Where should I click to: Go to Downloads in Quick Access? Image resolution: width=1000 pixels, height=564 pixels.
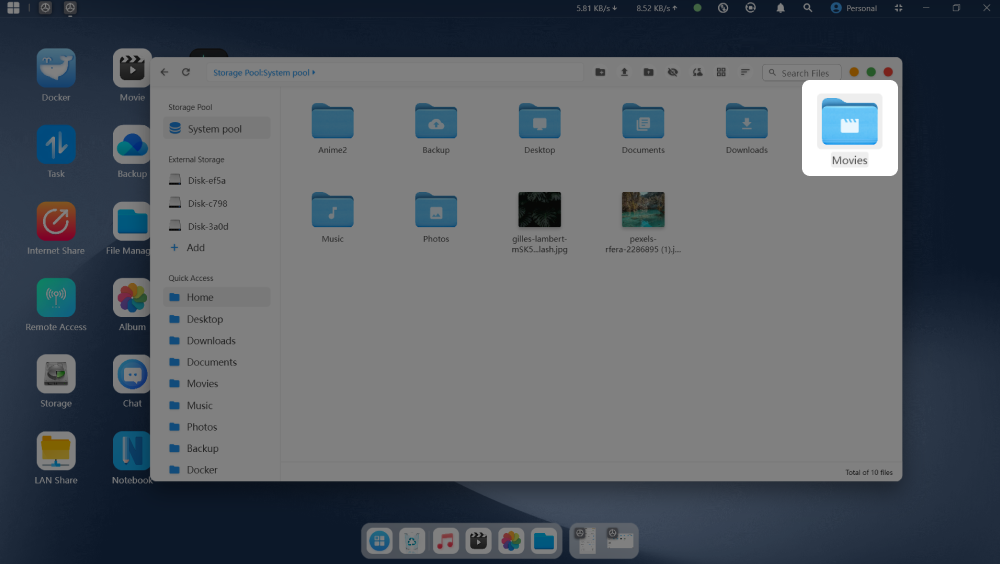(210, 341)
